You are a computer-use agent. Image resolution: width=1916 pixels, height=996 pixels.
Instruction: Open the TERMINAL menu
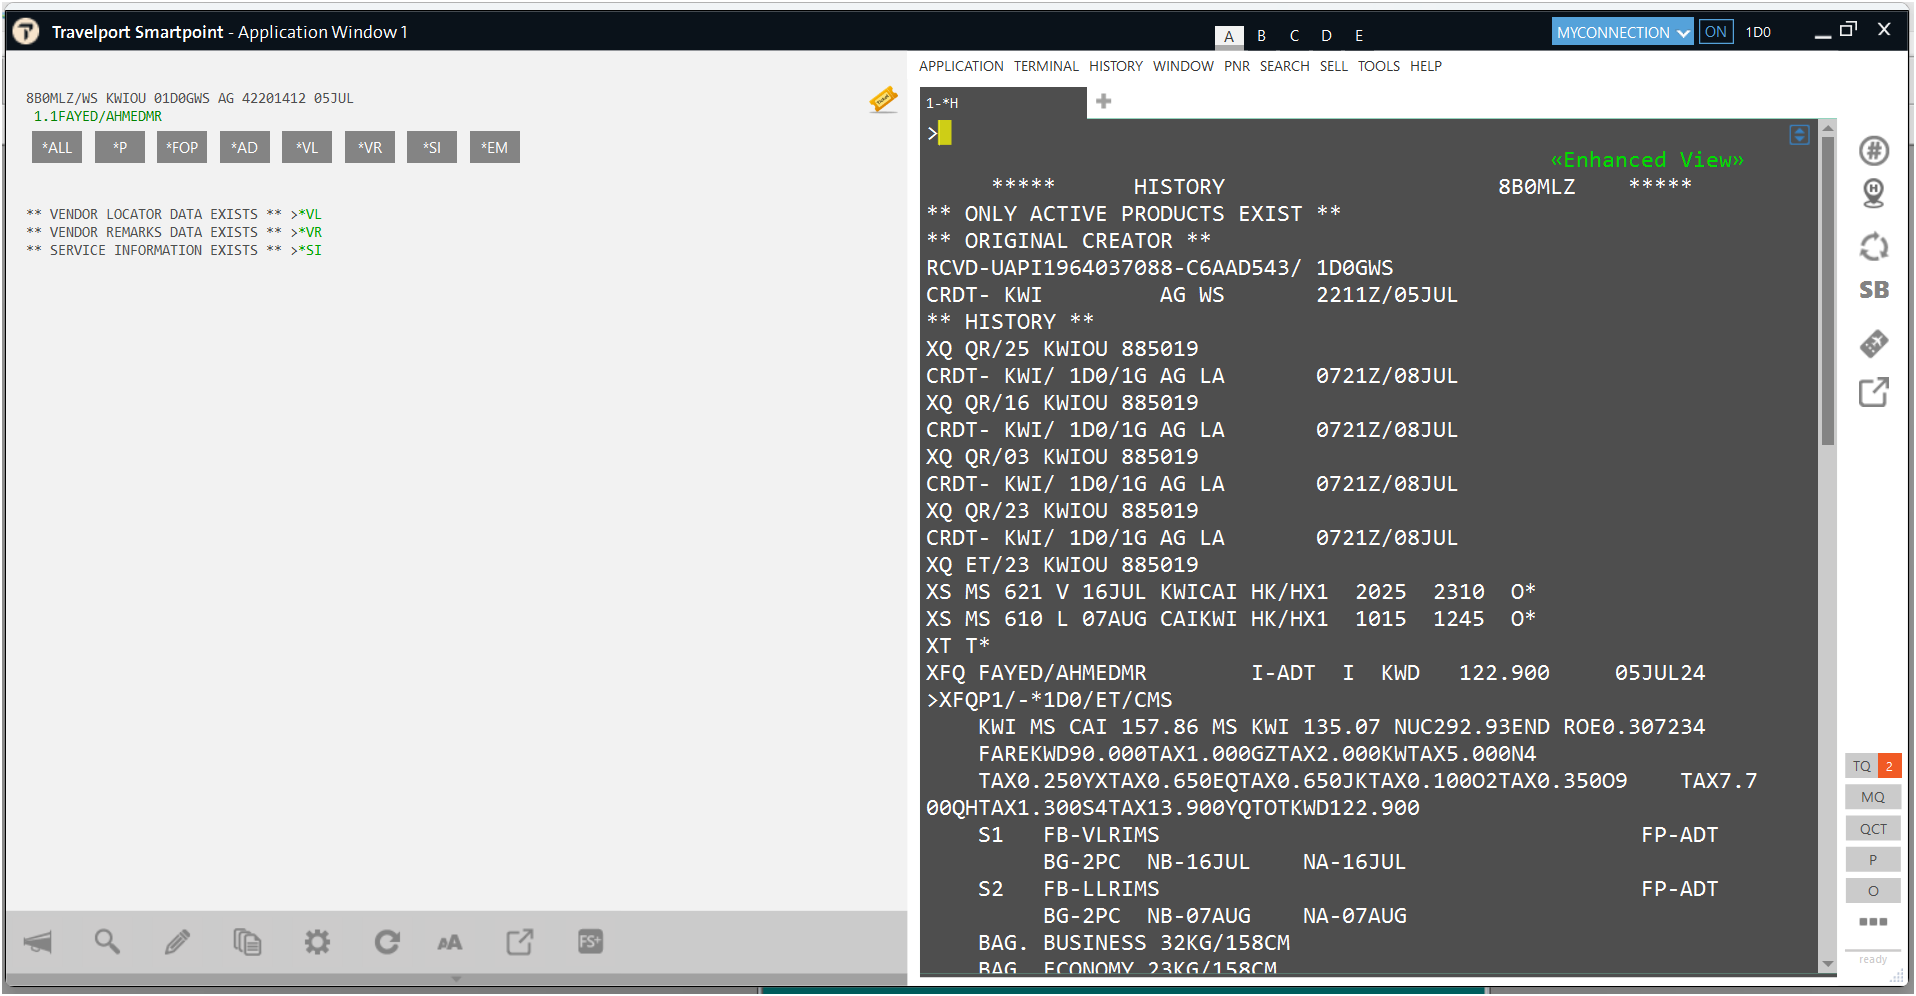(x=1046, y=66)
